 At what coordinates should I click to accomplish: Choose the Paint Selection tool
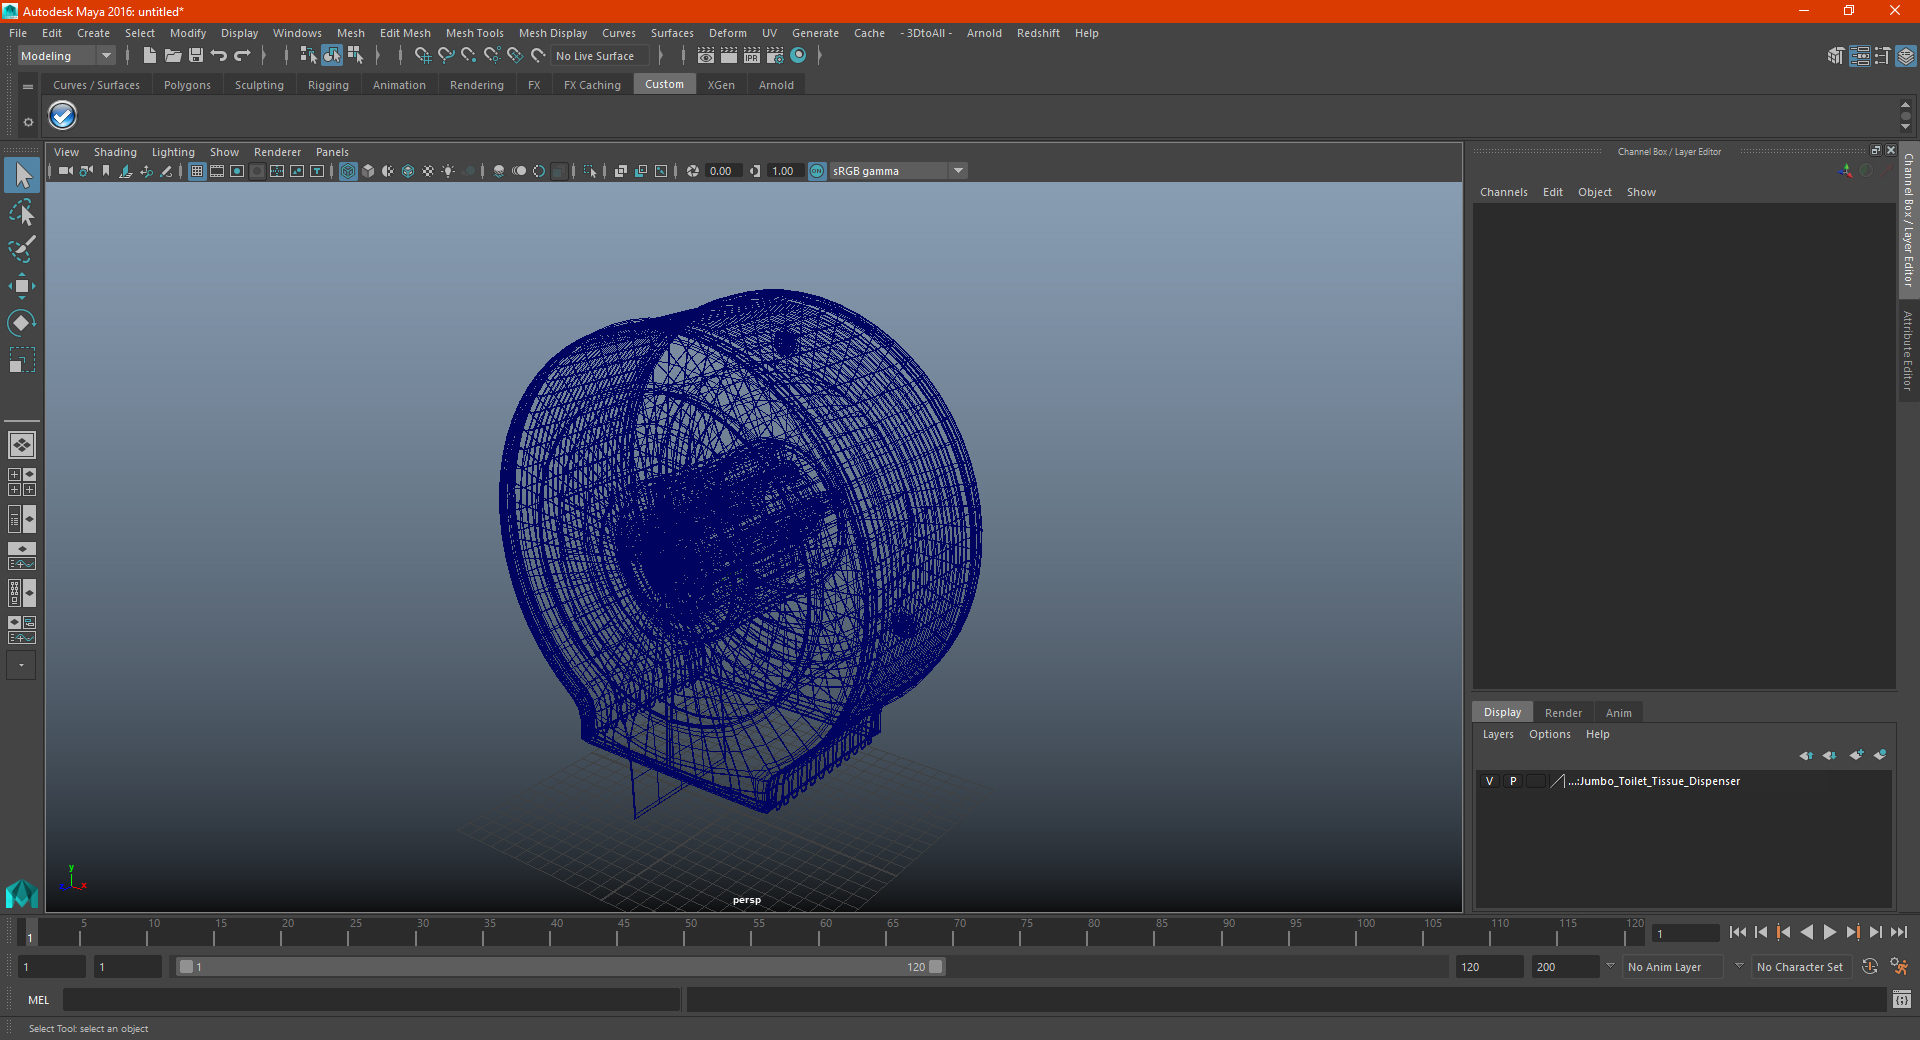22,248
